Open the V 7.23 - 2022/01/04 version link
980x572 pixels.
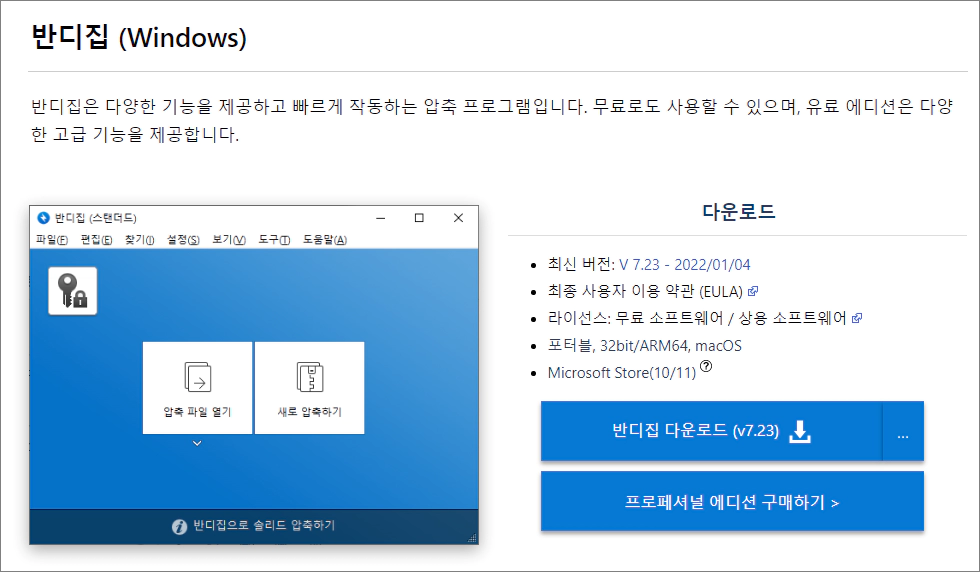click(x=684, y=264)
